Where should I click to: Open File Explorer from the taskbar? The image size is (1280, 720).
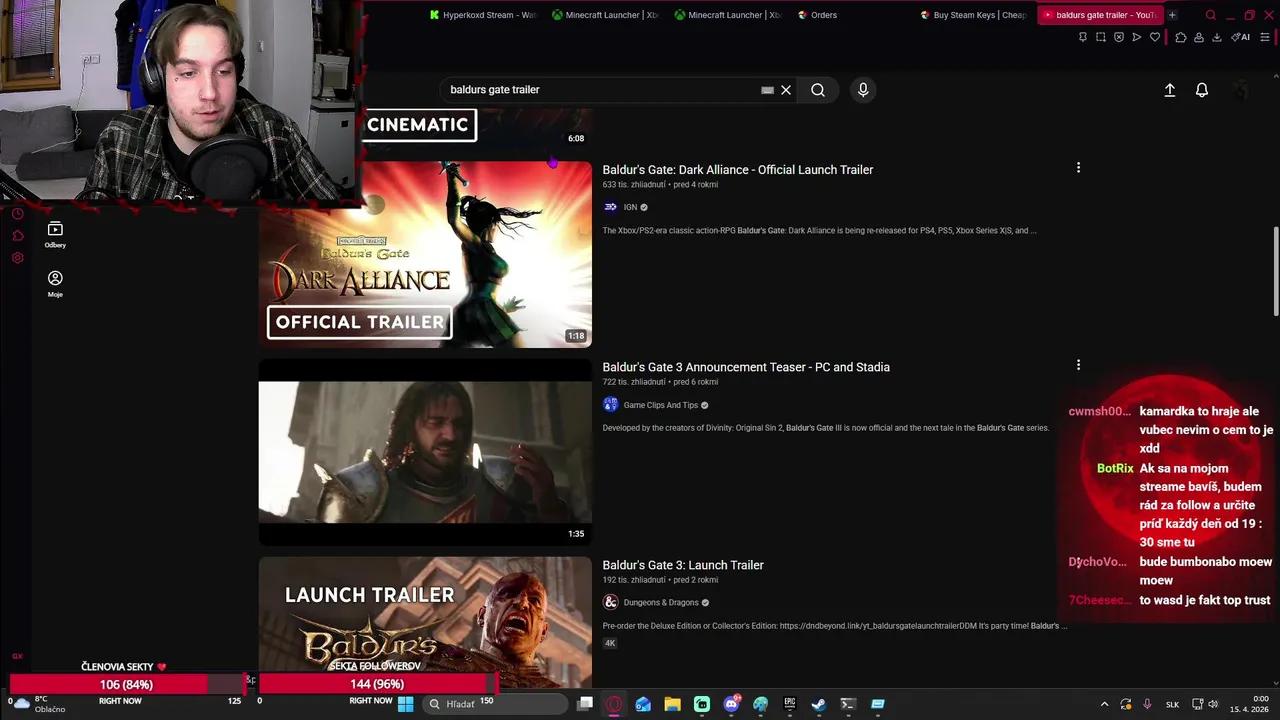672,704
